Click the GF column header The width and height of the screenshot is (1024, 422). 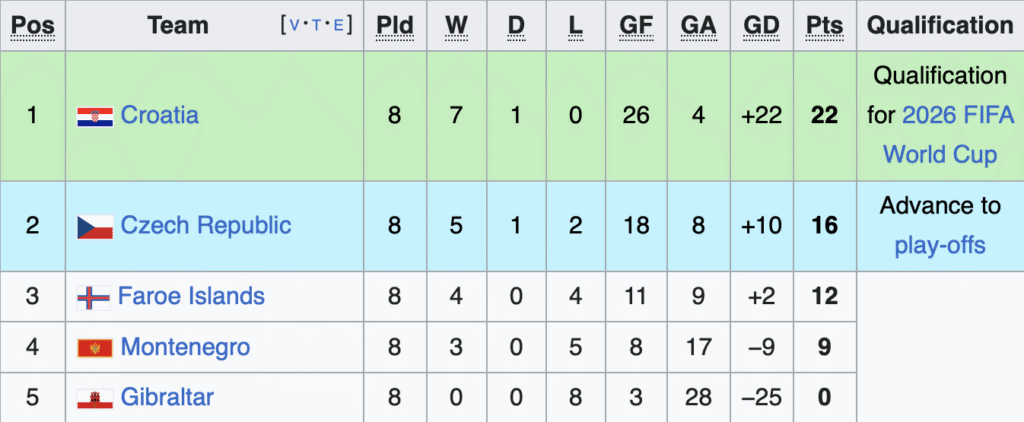(x=637, y=26)
